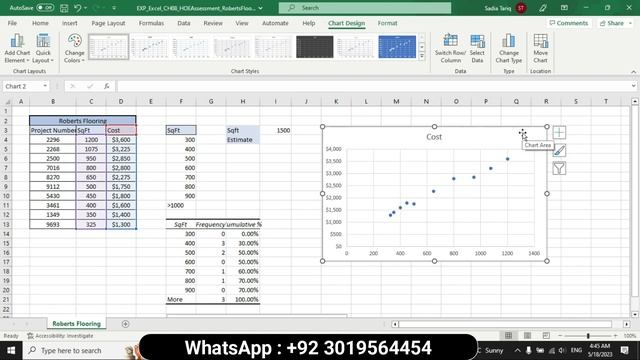Open Share button dropdown arrow
The image size is (640, 360).
[630, 23]
